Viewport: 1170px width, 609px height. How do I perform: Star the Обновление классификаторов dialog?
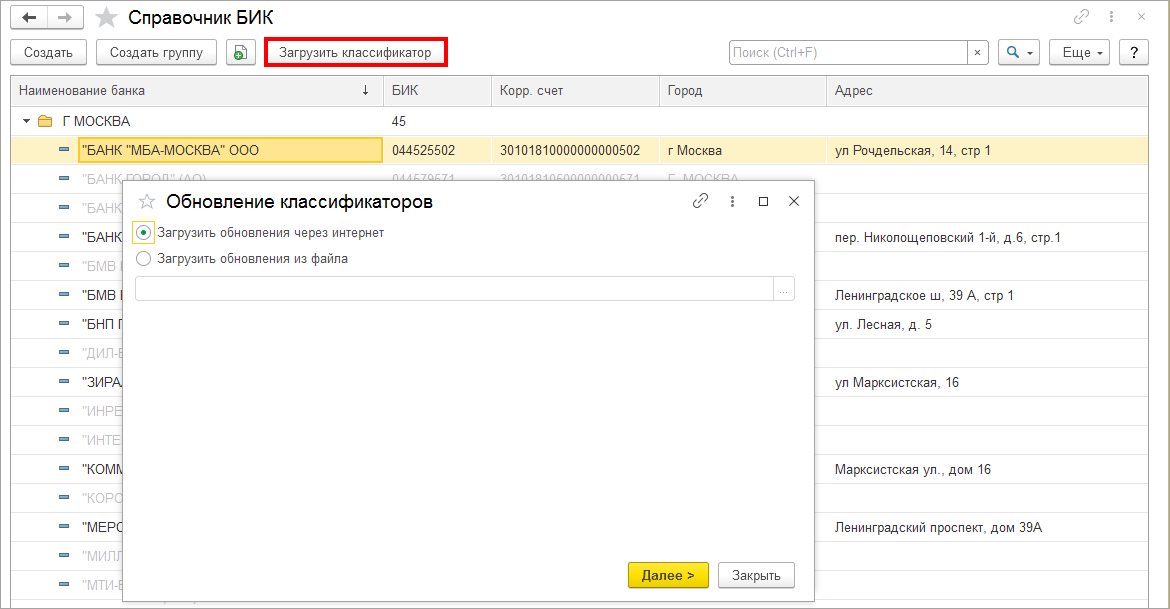[146, 201]
